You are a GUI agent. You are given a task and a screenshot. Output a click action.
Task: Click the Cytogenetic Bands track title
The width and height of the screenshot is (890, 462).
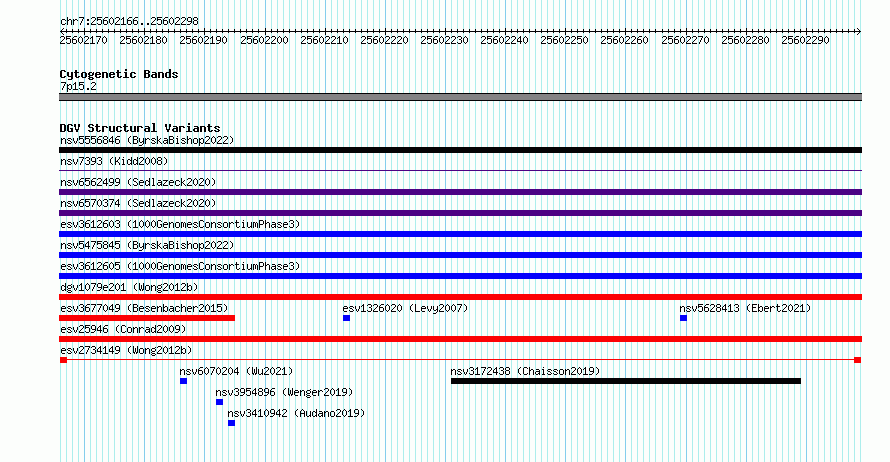point(119,74)
